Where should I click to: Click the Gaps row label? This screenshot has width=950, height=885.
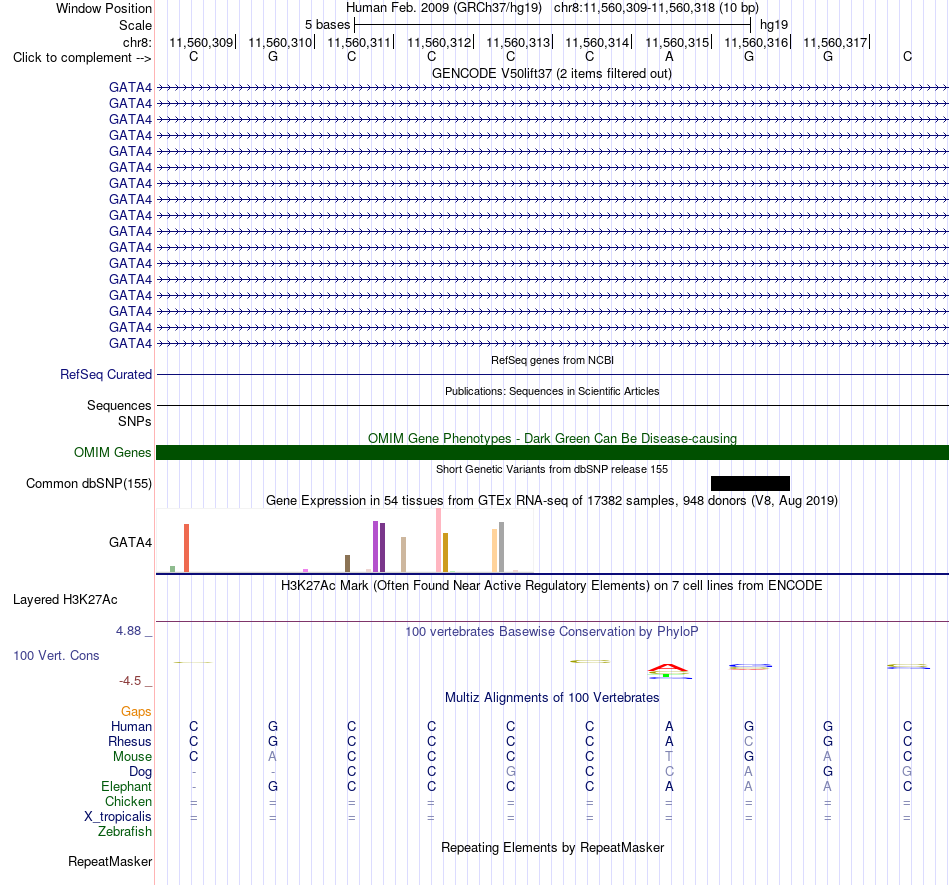(x=136, y=711)
